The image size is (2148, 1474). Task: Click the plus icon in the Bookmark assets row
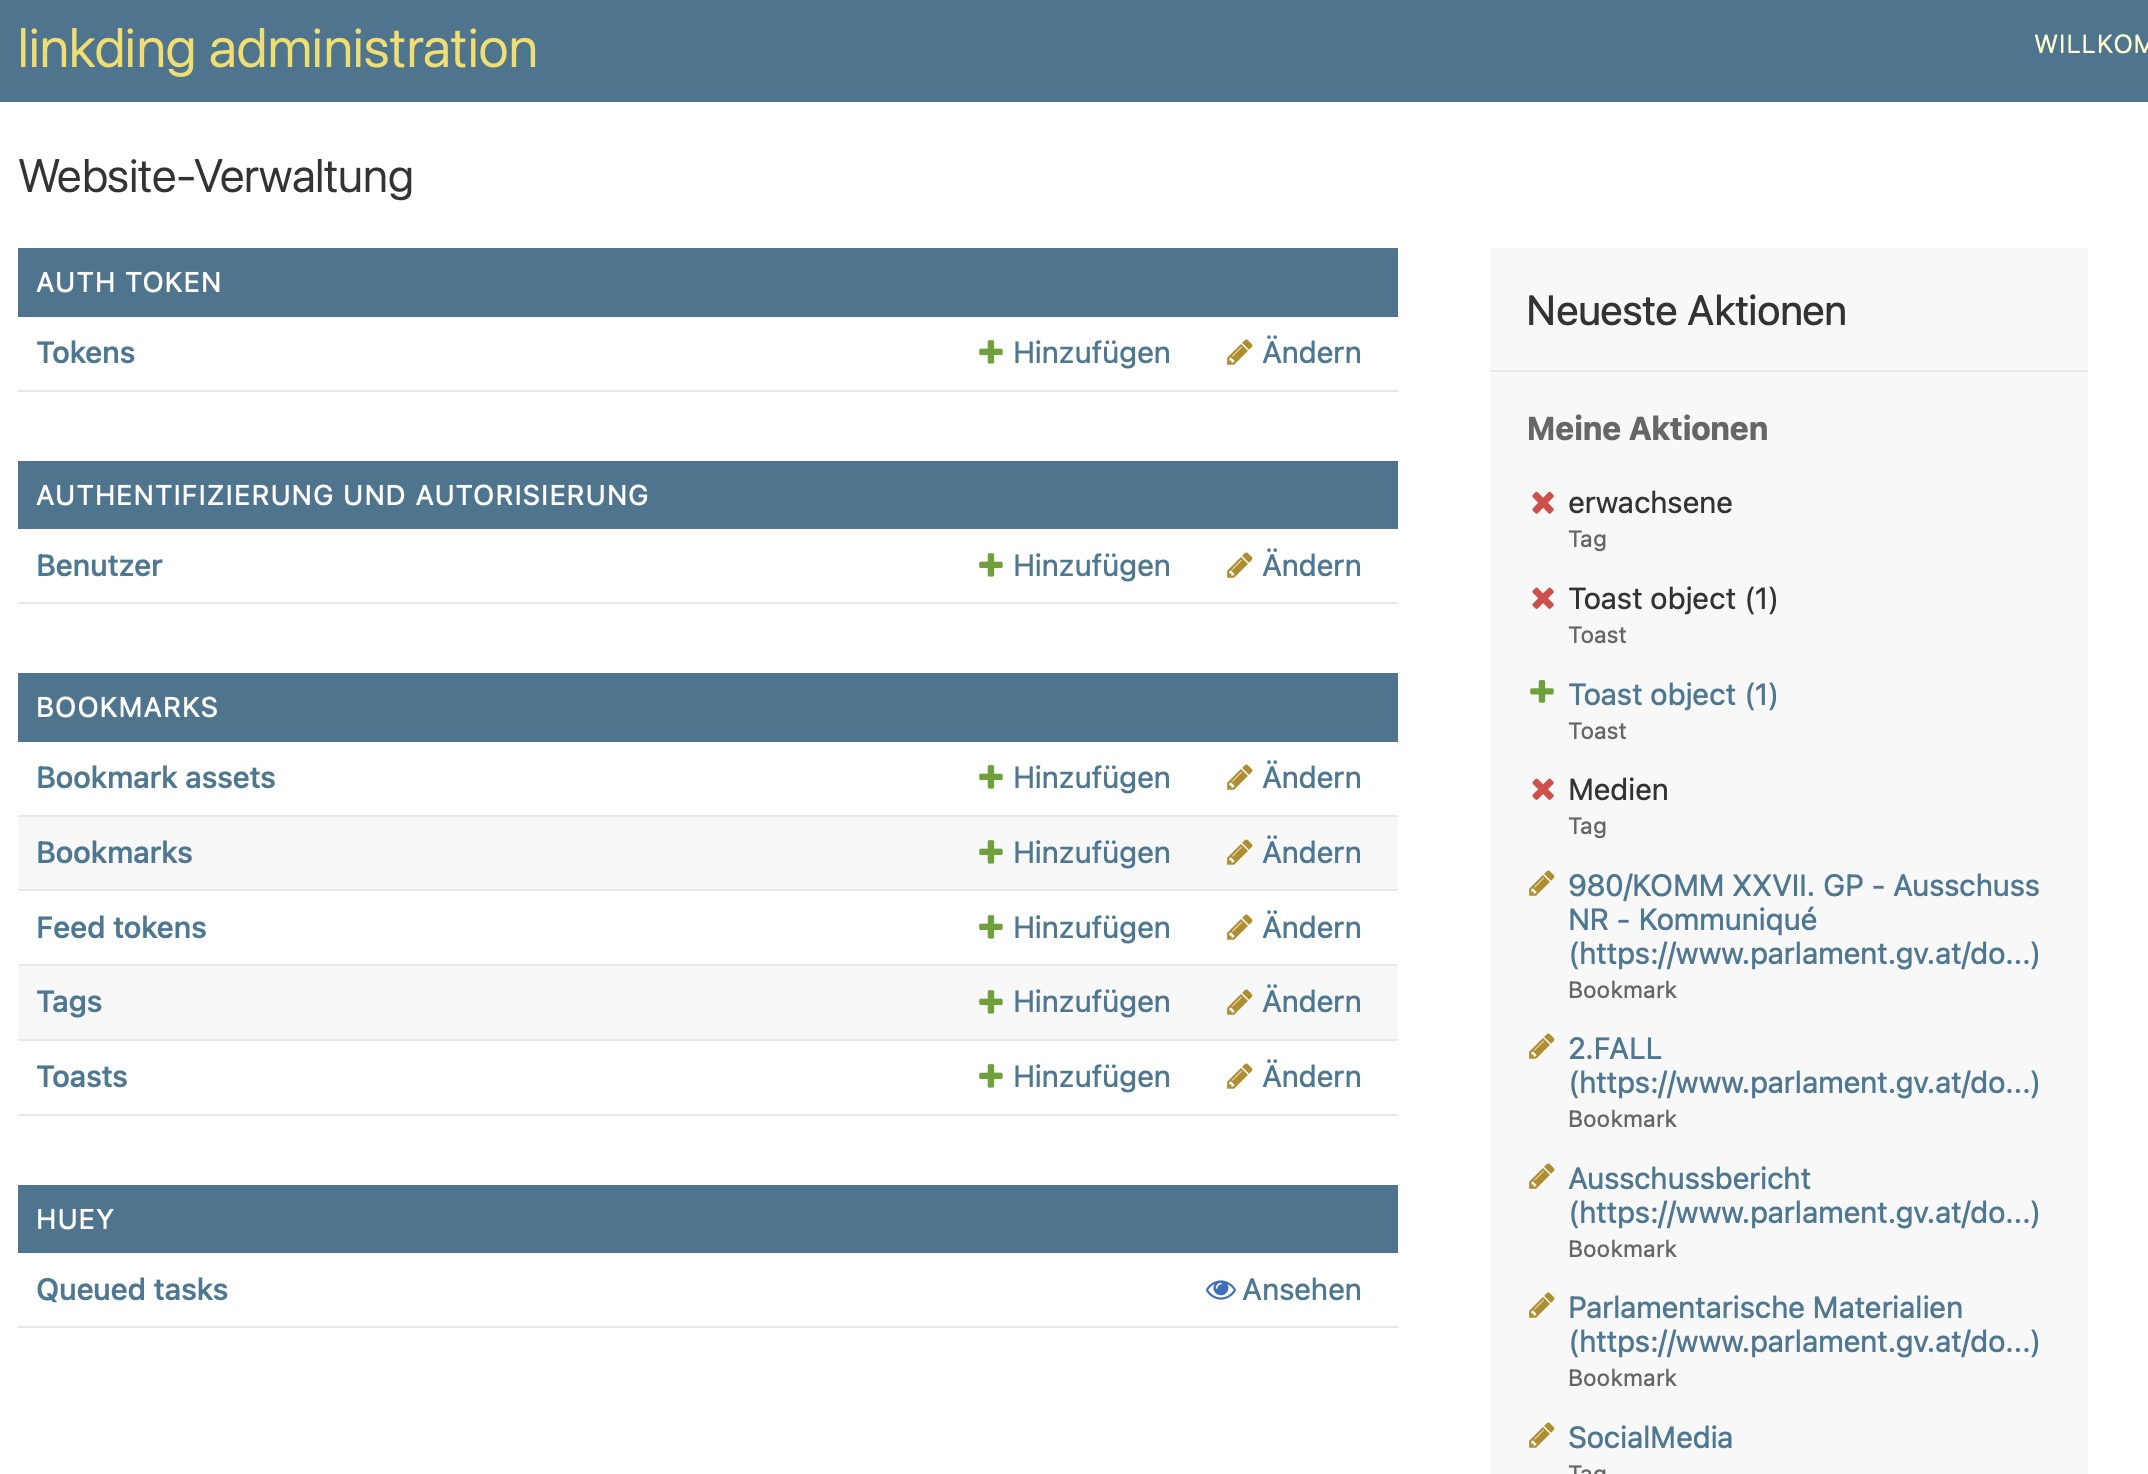point(990,777)
